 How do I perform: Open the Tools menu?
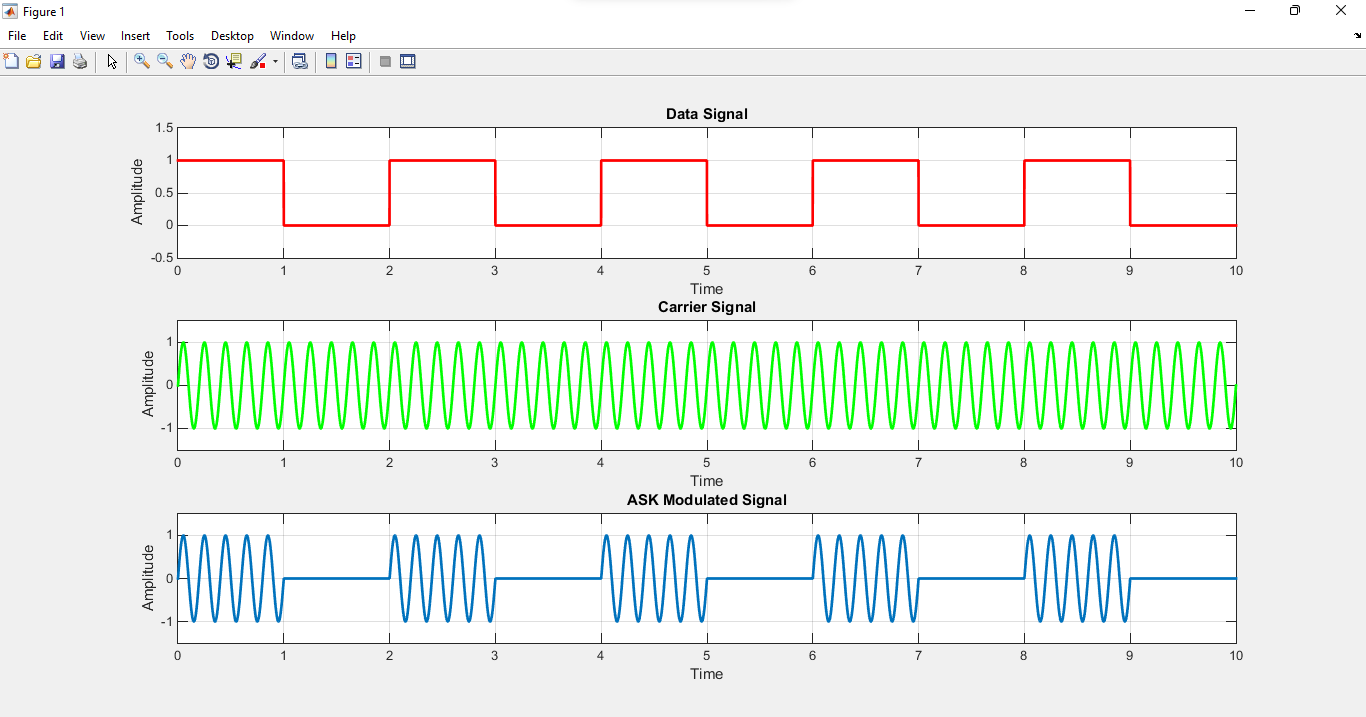tap(180, 36)
